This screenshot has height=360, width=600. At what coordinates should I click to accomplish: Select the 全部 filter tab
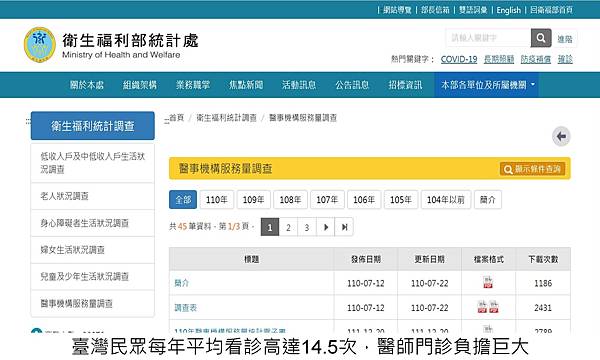point(183,200)
